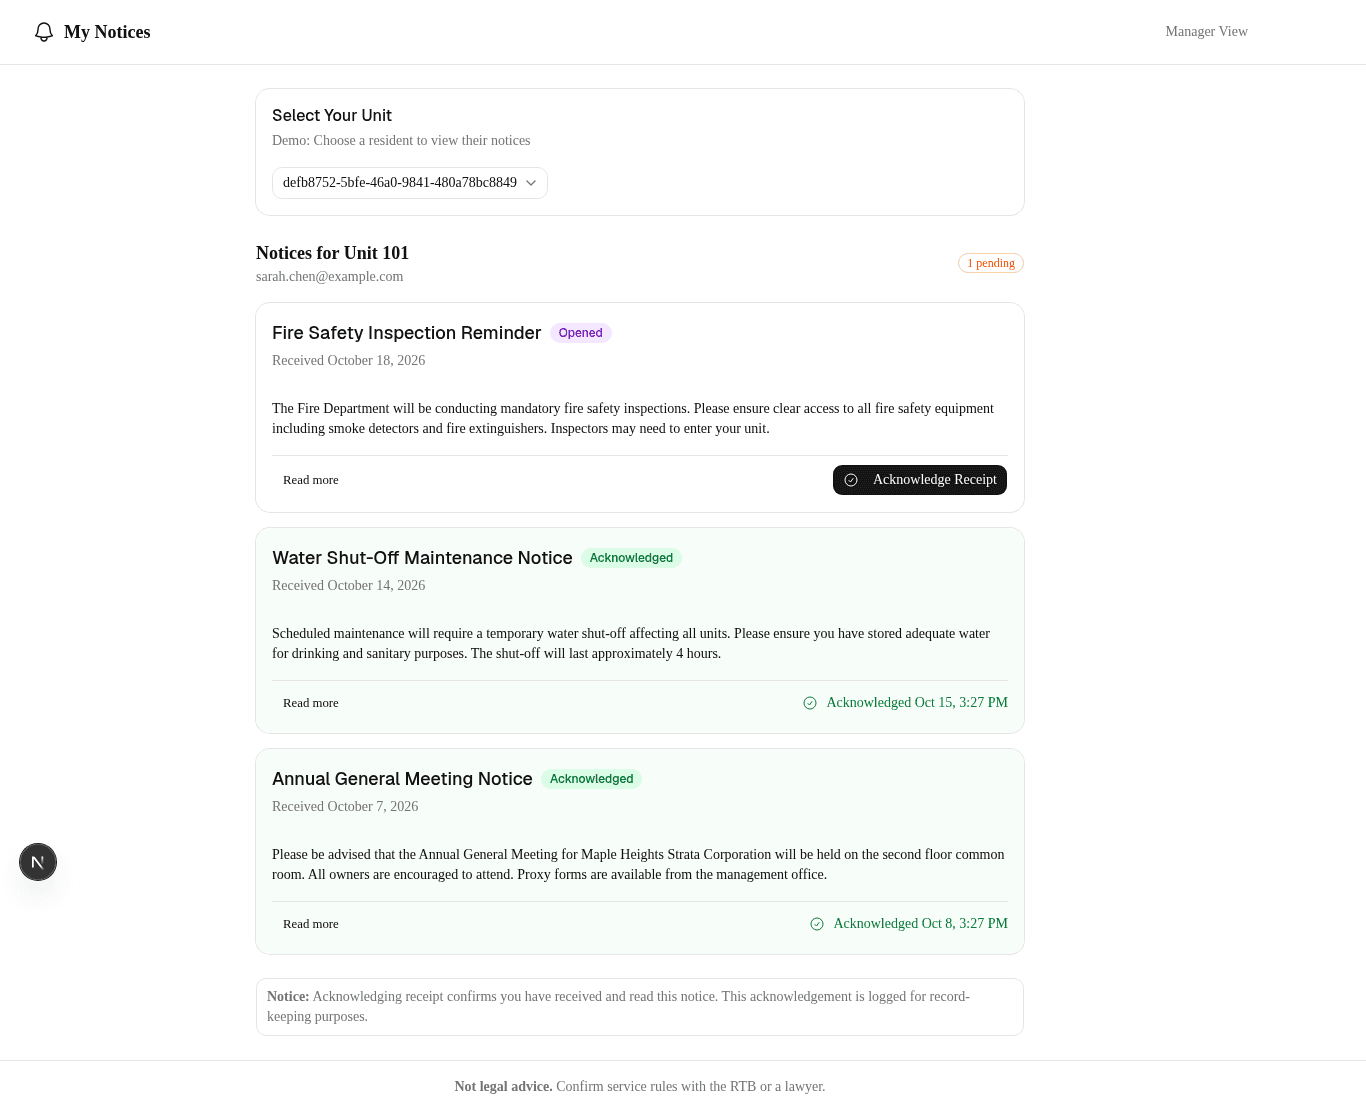Click the acknowledgement record-keeping notice text
This screenshot has width=1366, height=1113.
pyautogui.click(x=640, y=1007)
